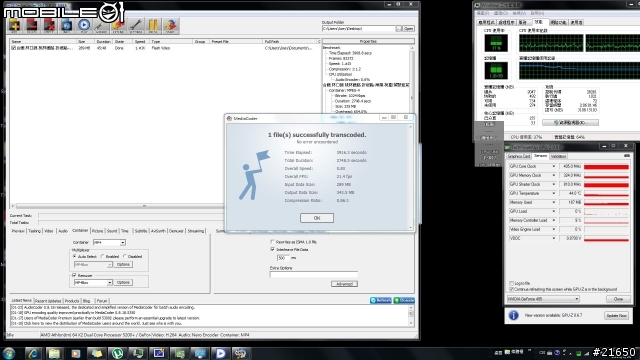Open GPU-Z NVIDIA GeForce device dropdown
This screenshot has width=640, height=360.
pos(543,299)
